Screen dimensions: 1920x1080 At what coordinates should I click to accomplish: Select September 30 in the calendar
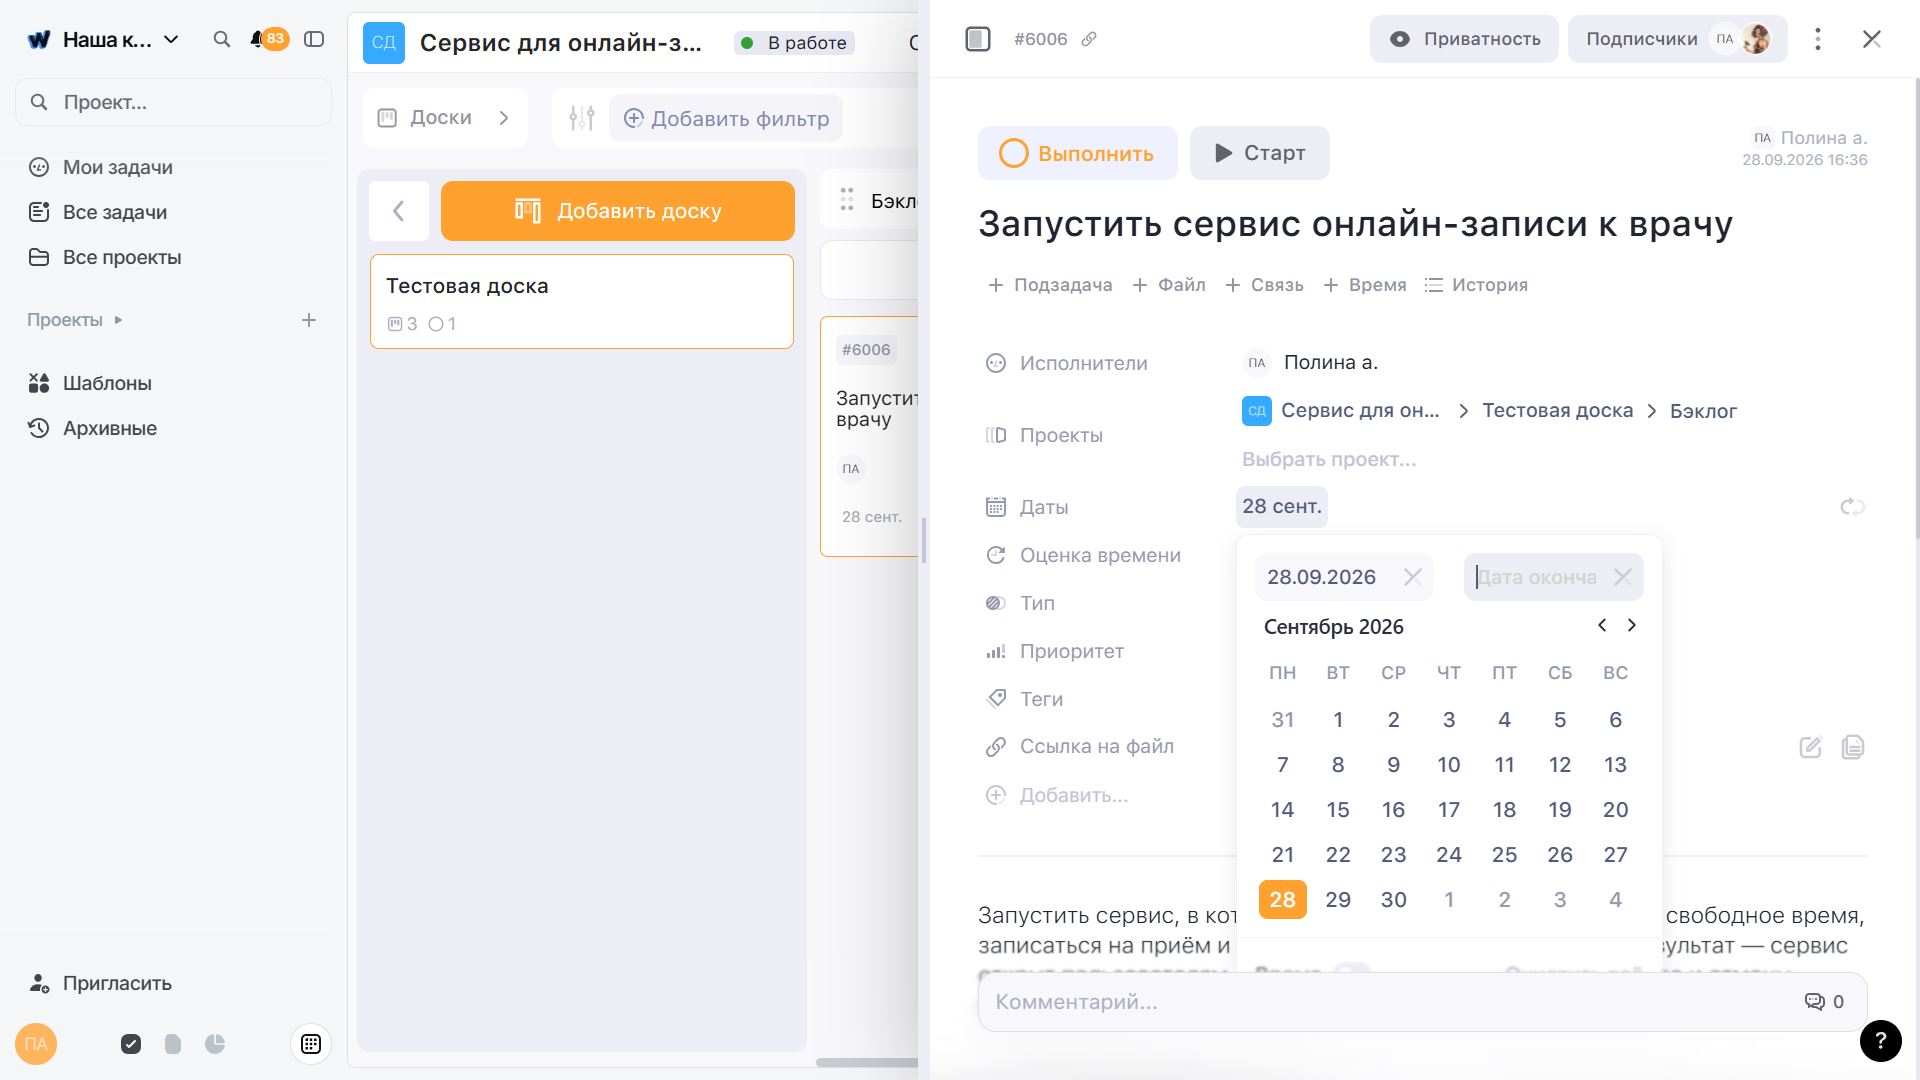coord(1393,900)
